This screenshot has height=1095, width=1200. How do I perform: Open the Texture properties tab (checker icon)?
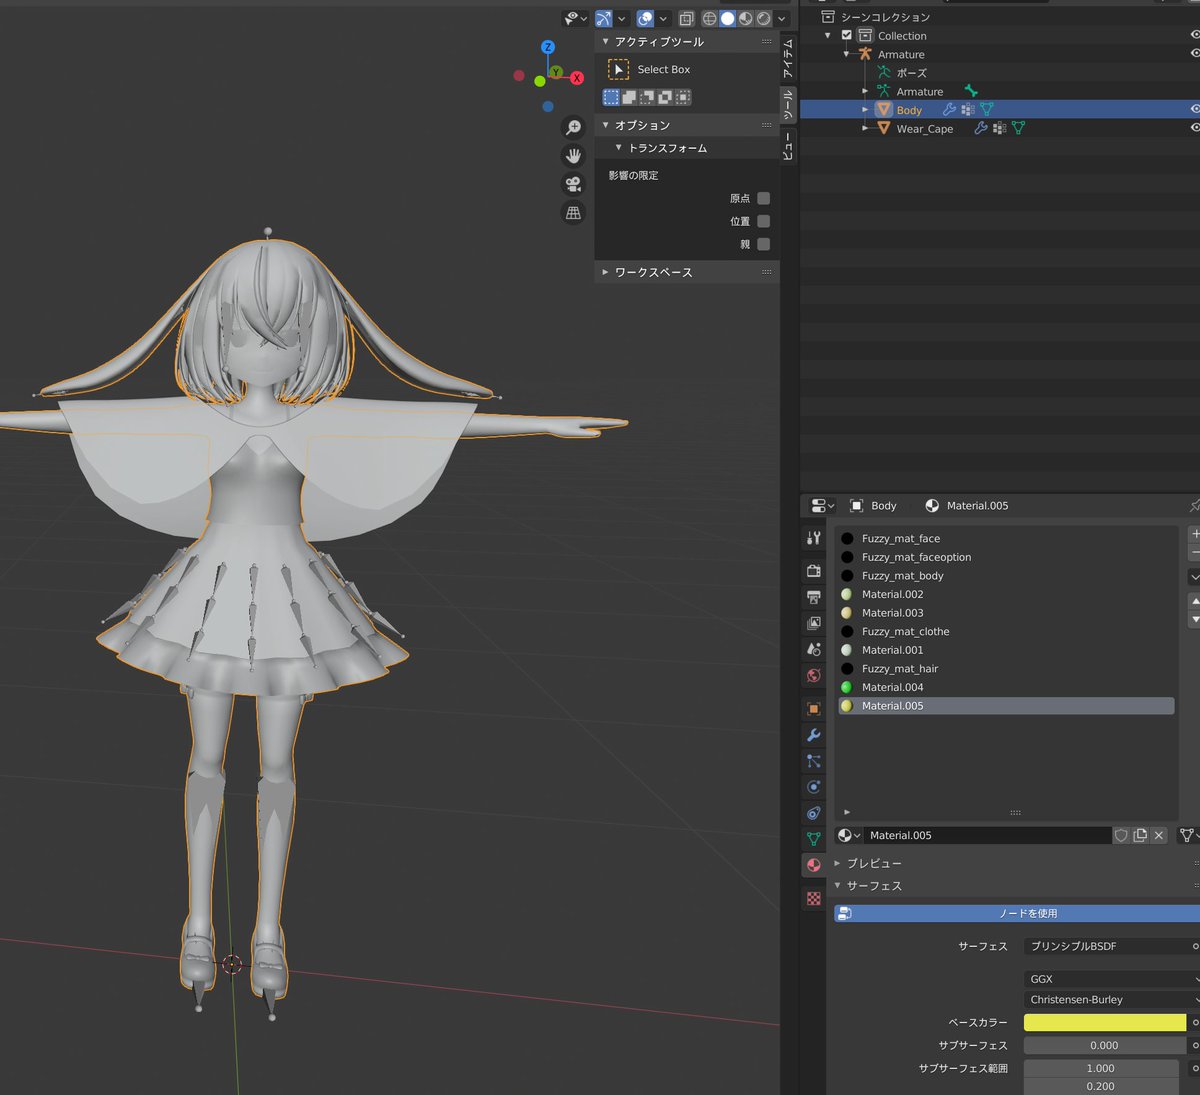tap(814, 899)
